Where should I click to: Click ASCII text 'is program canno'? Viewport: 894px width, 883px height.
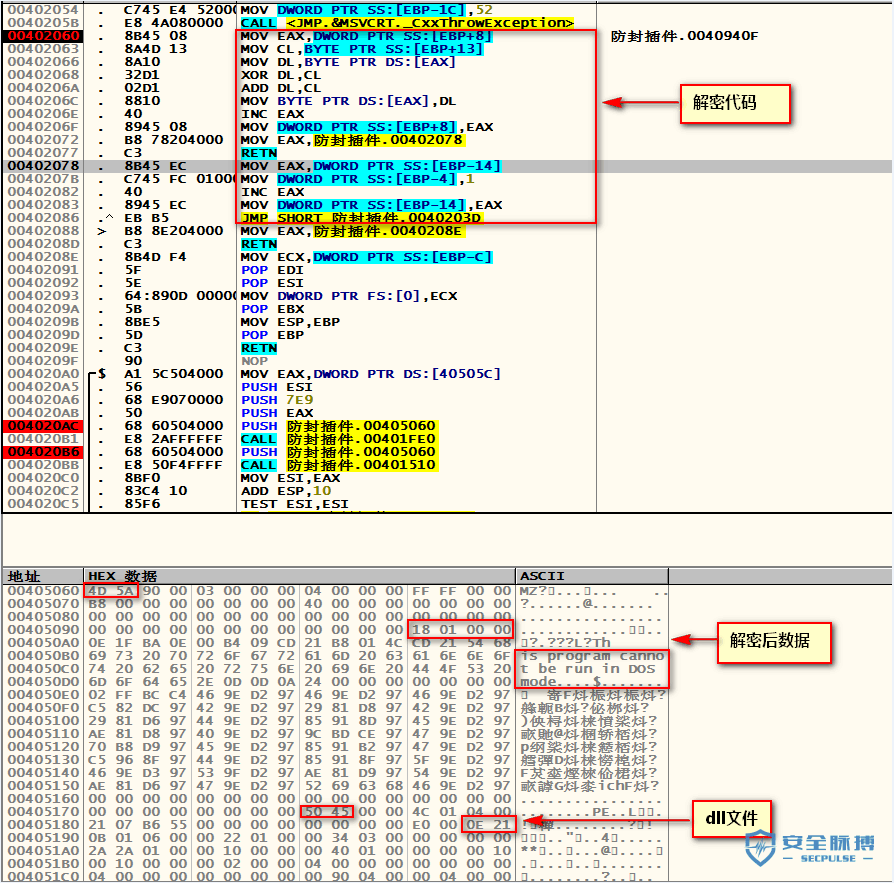click(x=592, y=656)
